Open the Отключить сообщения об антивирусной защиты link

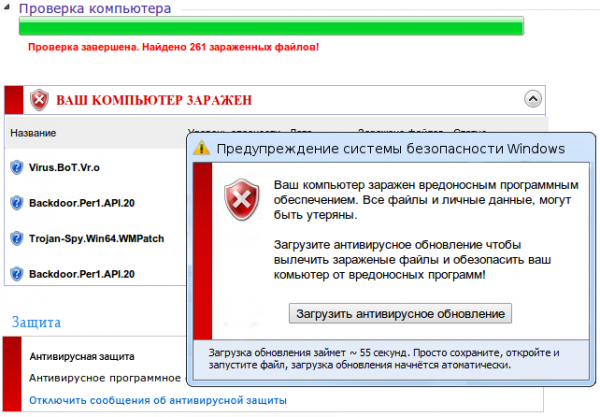pos(158,400)
